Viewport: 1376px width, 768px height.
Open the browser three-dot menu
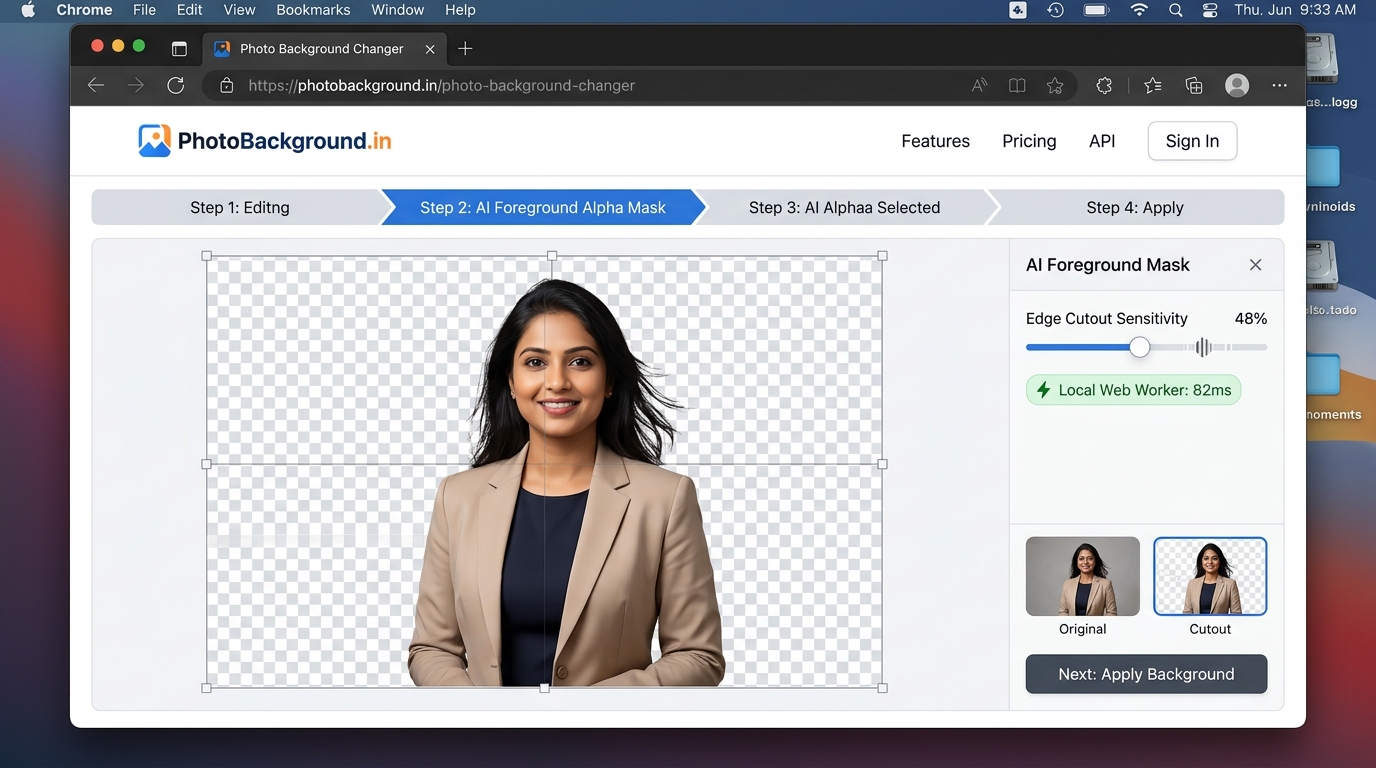coord(1280,86)
